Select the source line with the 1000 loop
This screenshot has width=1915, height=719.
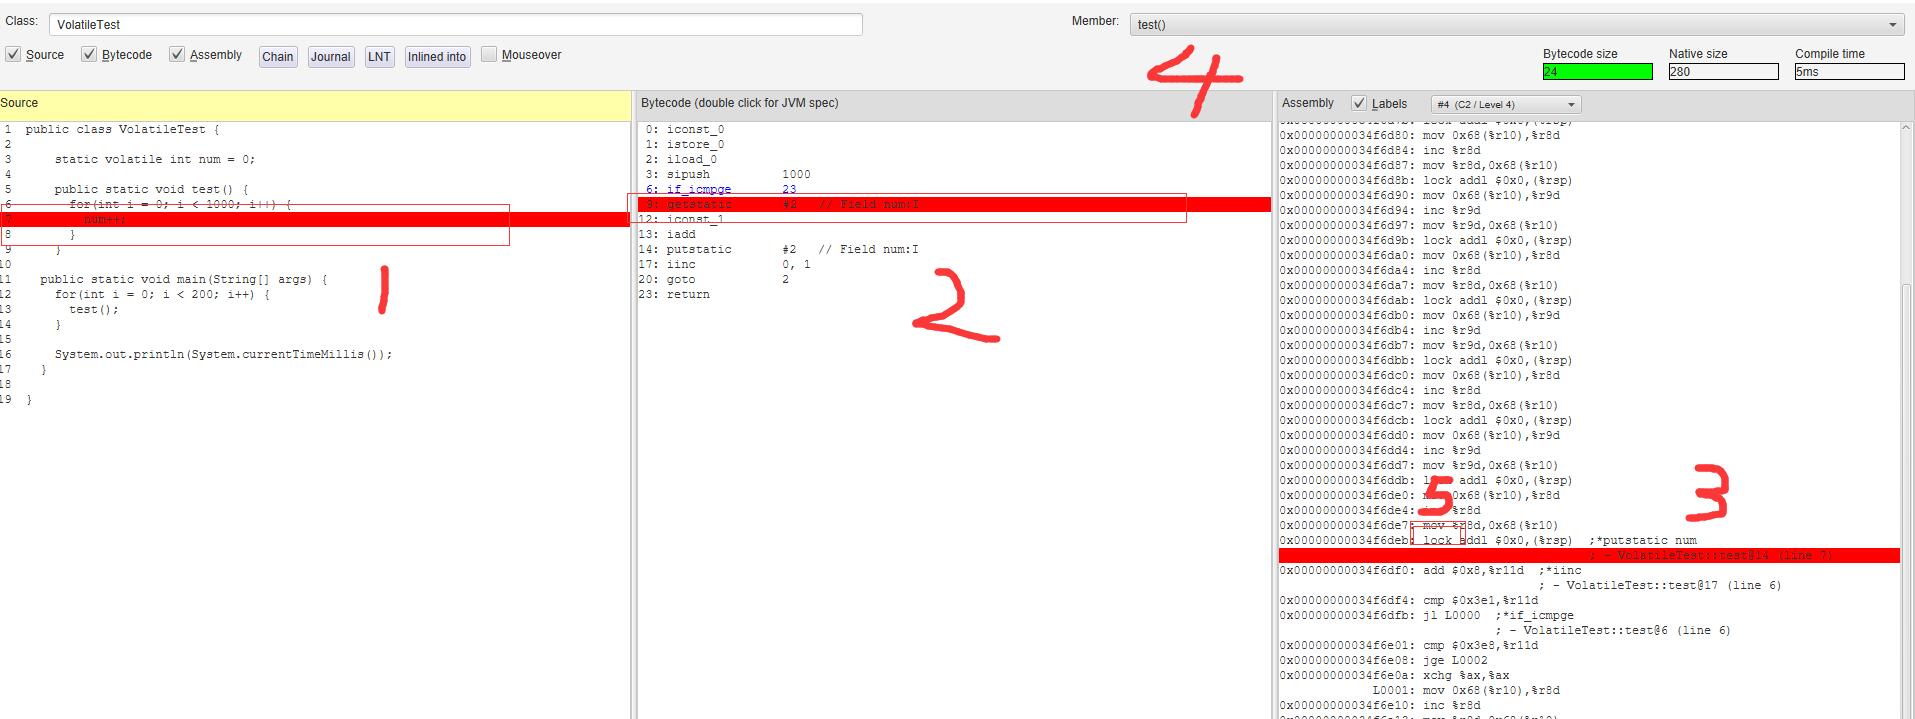(x=180, y=204)
